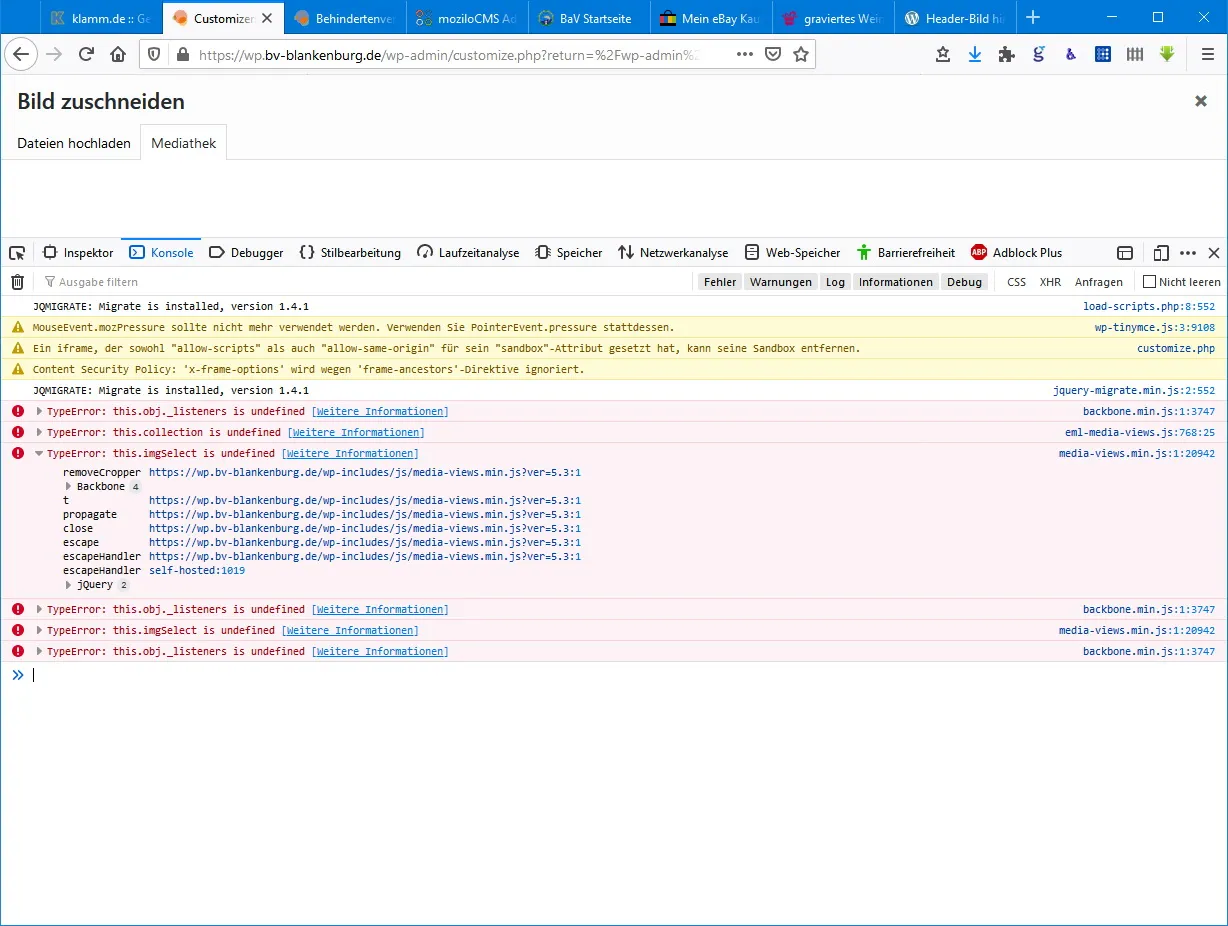Open the Speicher panel

click(569, 253)
